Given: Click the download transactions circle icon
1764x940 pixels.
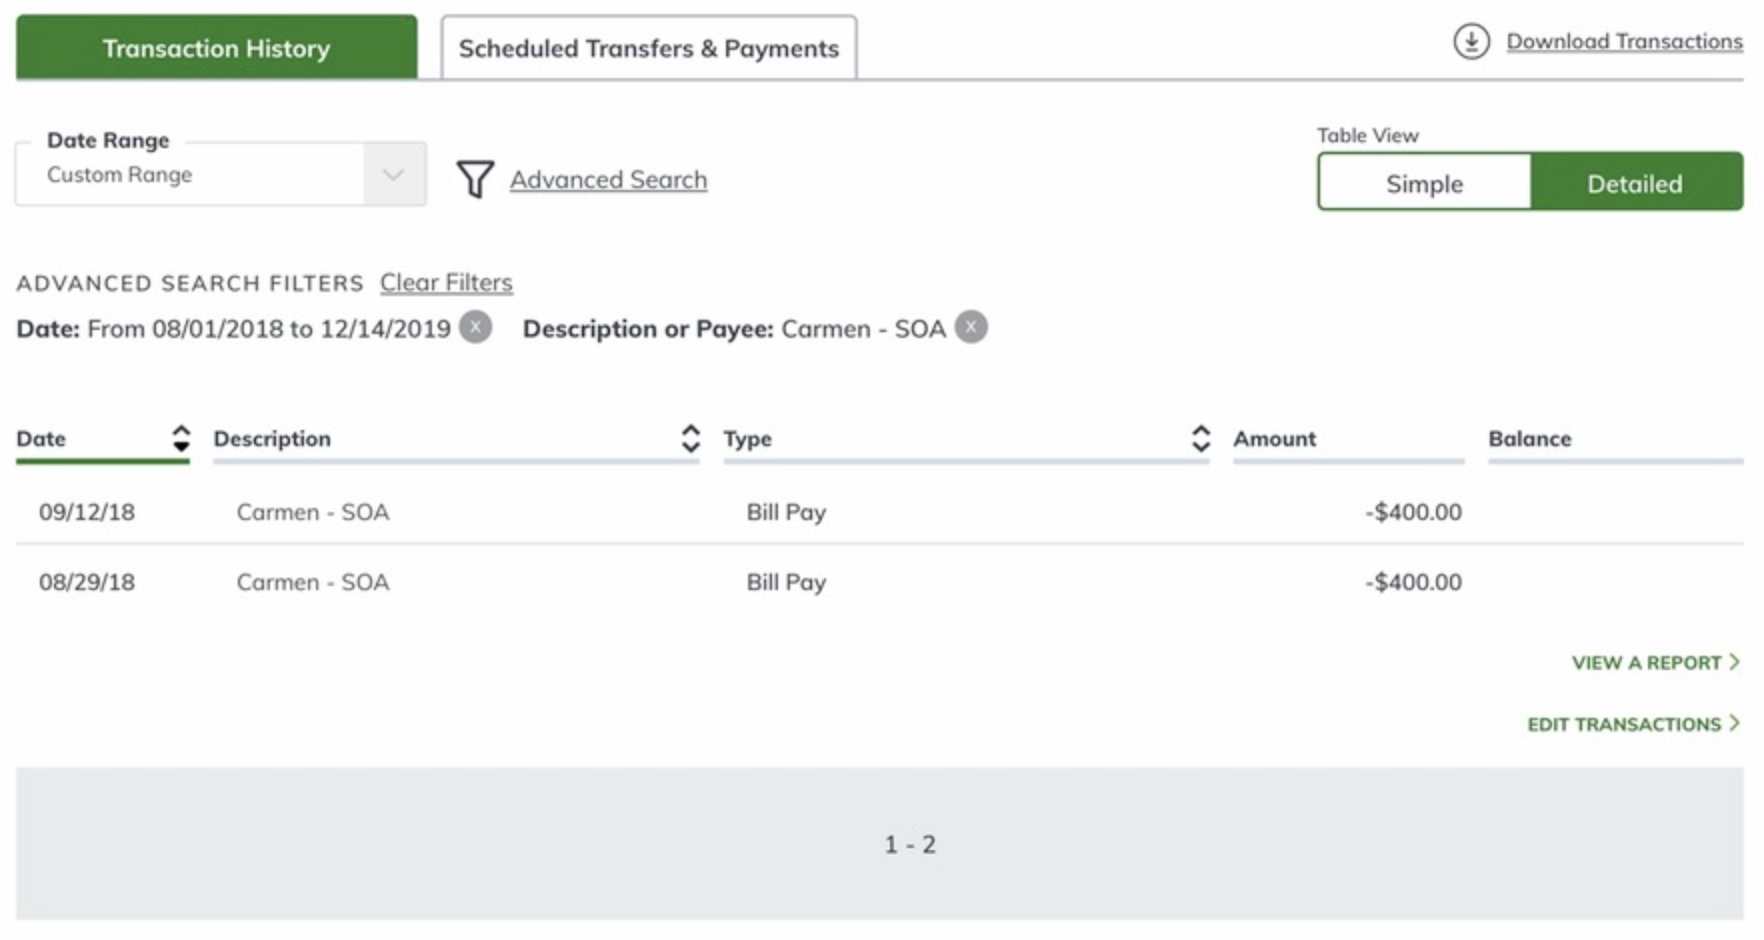Looking at the screenshot, I should pyautogui.click(x=1471, y=42).
